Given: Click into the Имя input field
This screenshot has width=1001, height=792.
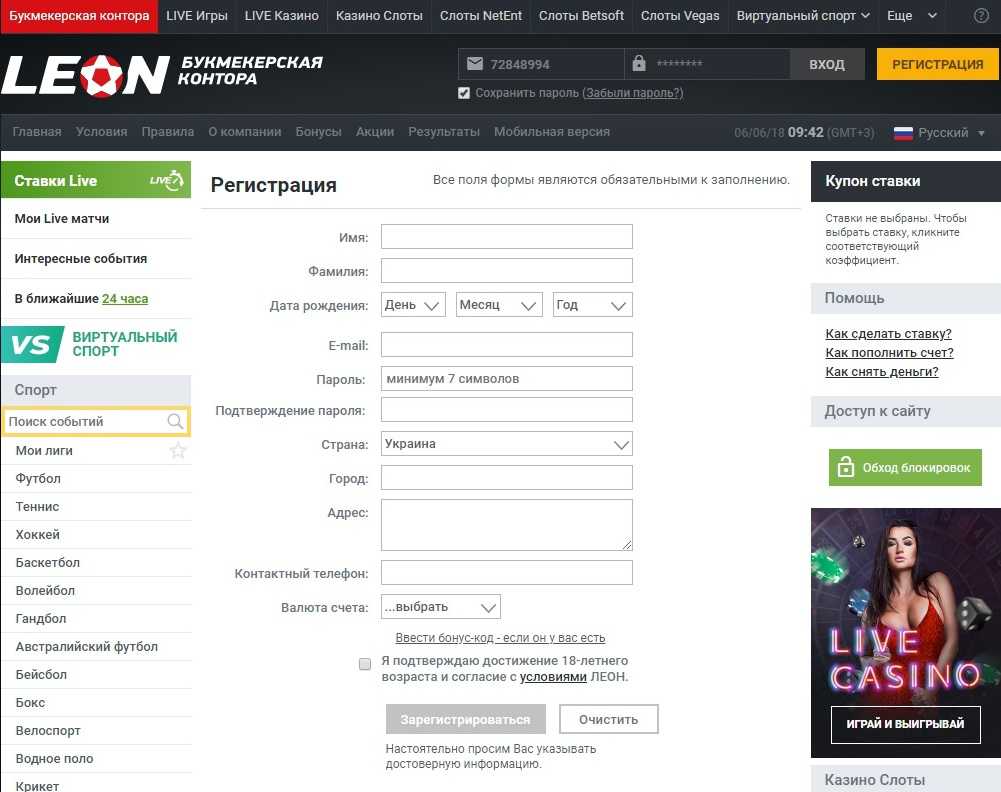Looking at the screenshot, I should 507,237.
